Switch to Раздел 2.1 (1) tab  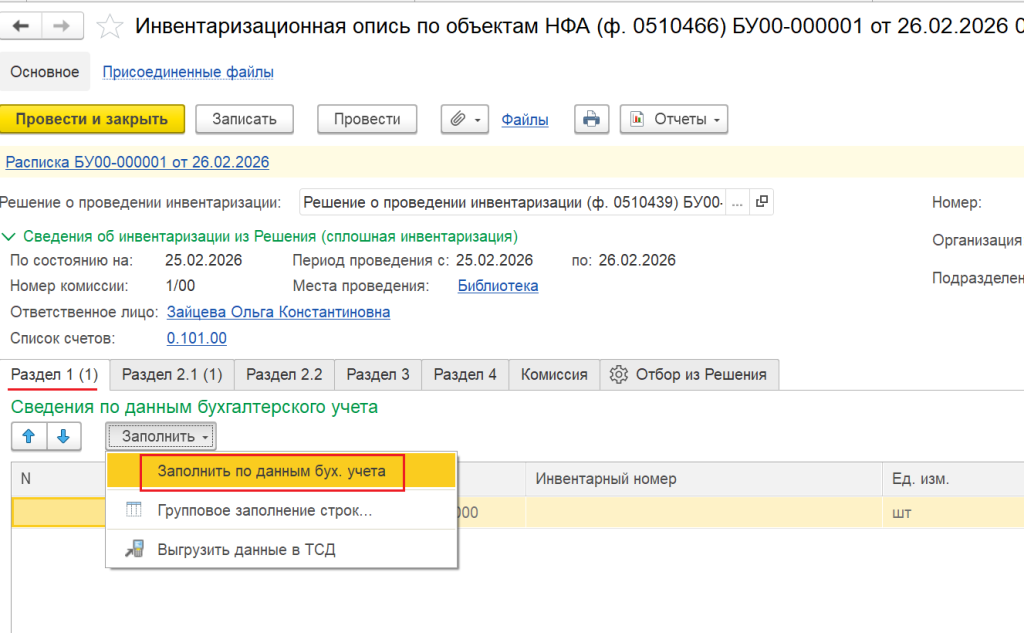(172, 374)
